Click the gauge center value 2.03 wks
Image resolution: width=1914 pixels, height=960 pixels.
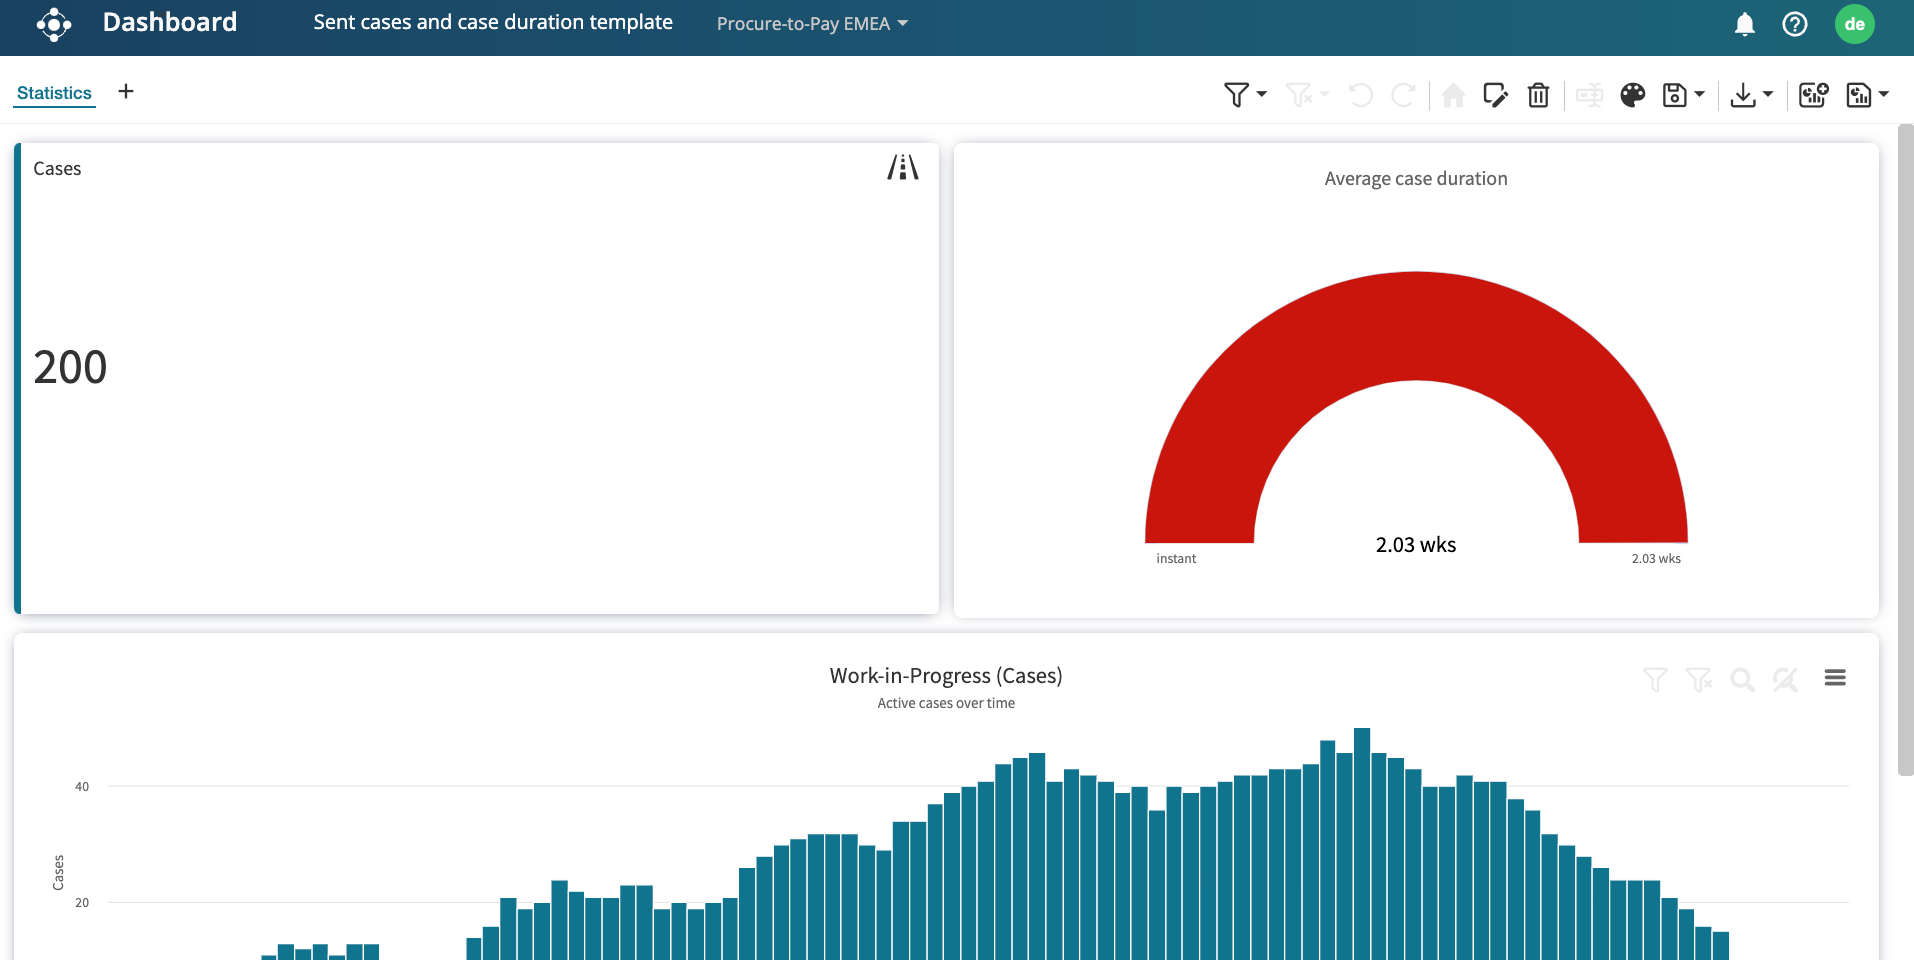(1416, 545)
